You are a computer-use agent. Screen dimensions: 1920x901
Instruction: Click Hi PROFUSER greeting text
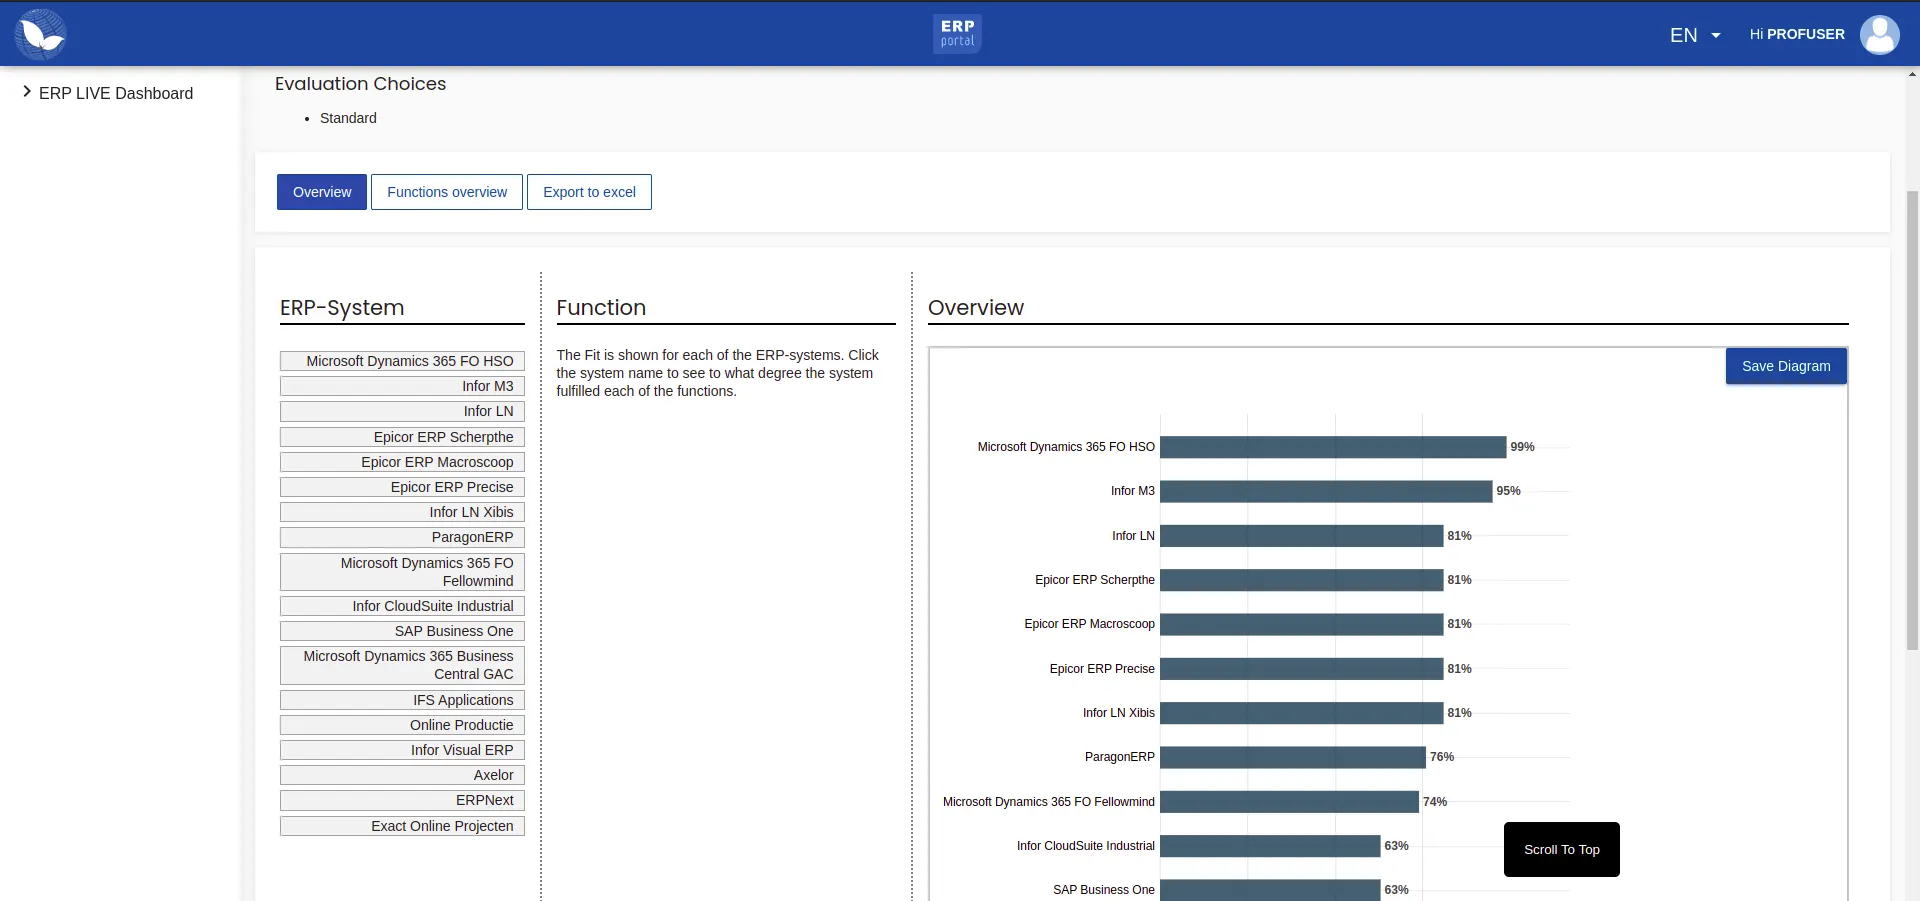click(1797, 34)
